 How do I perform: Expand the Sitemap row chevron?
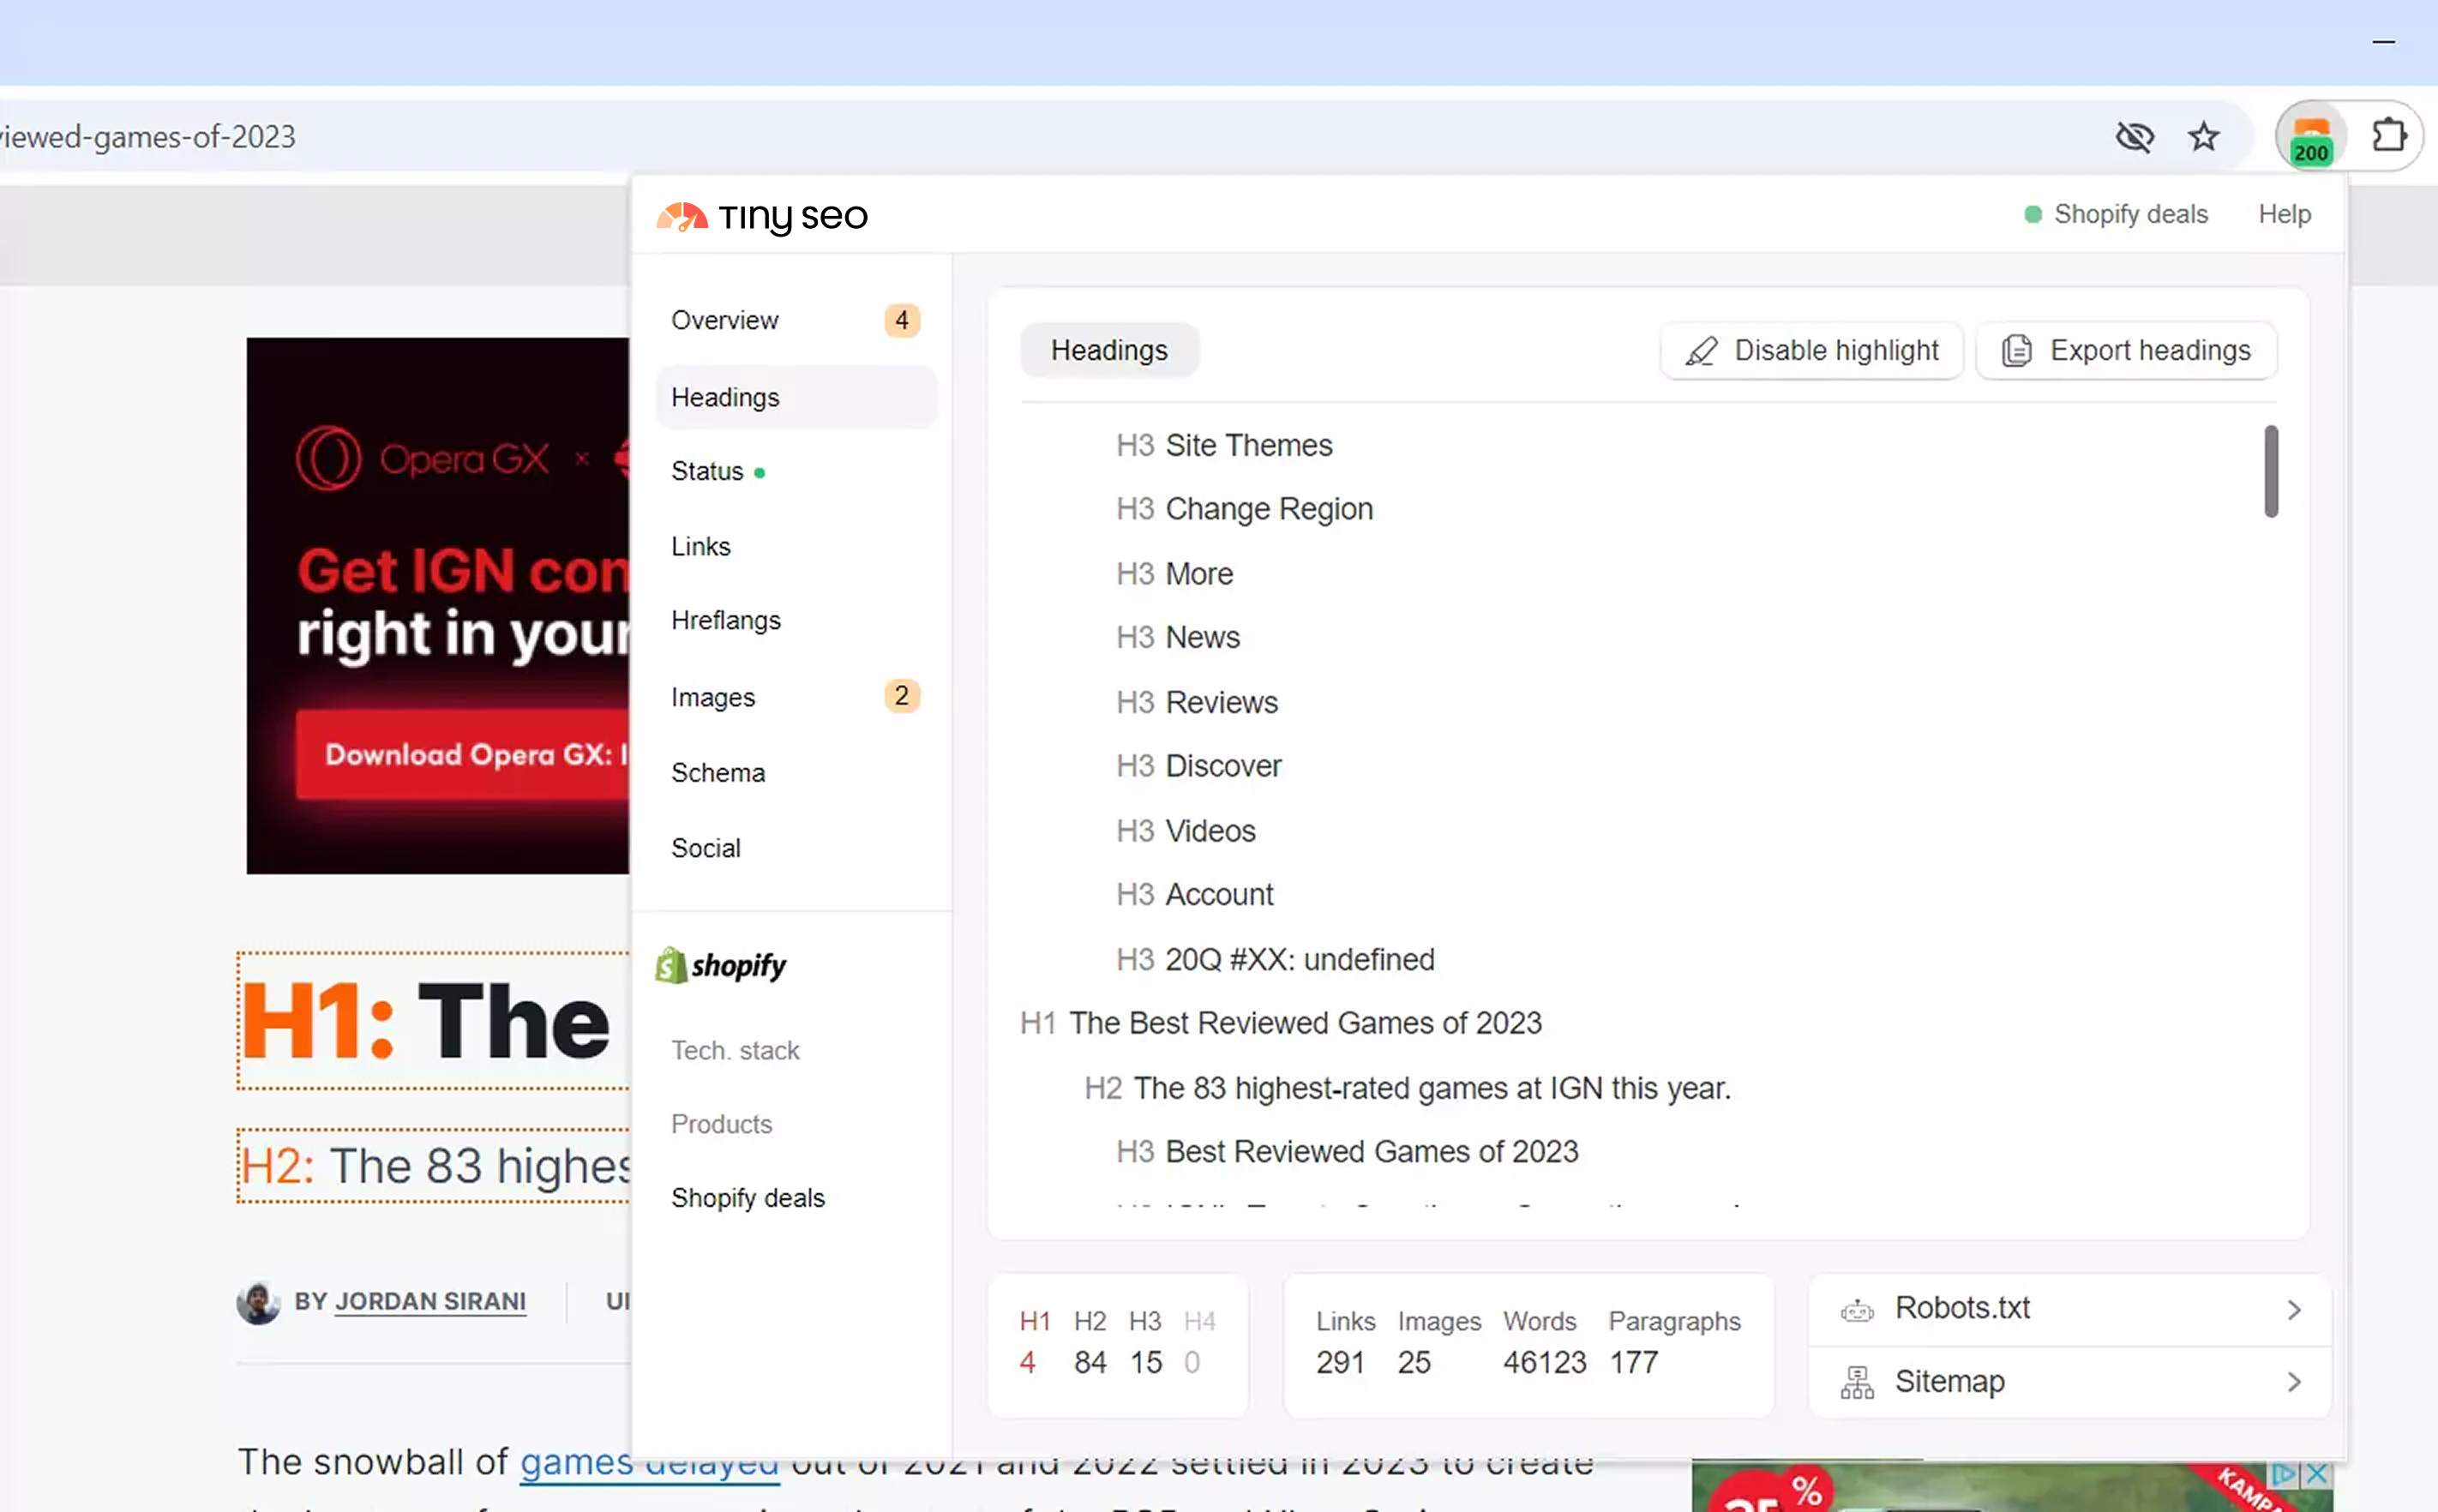pos(2294,1382)
